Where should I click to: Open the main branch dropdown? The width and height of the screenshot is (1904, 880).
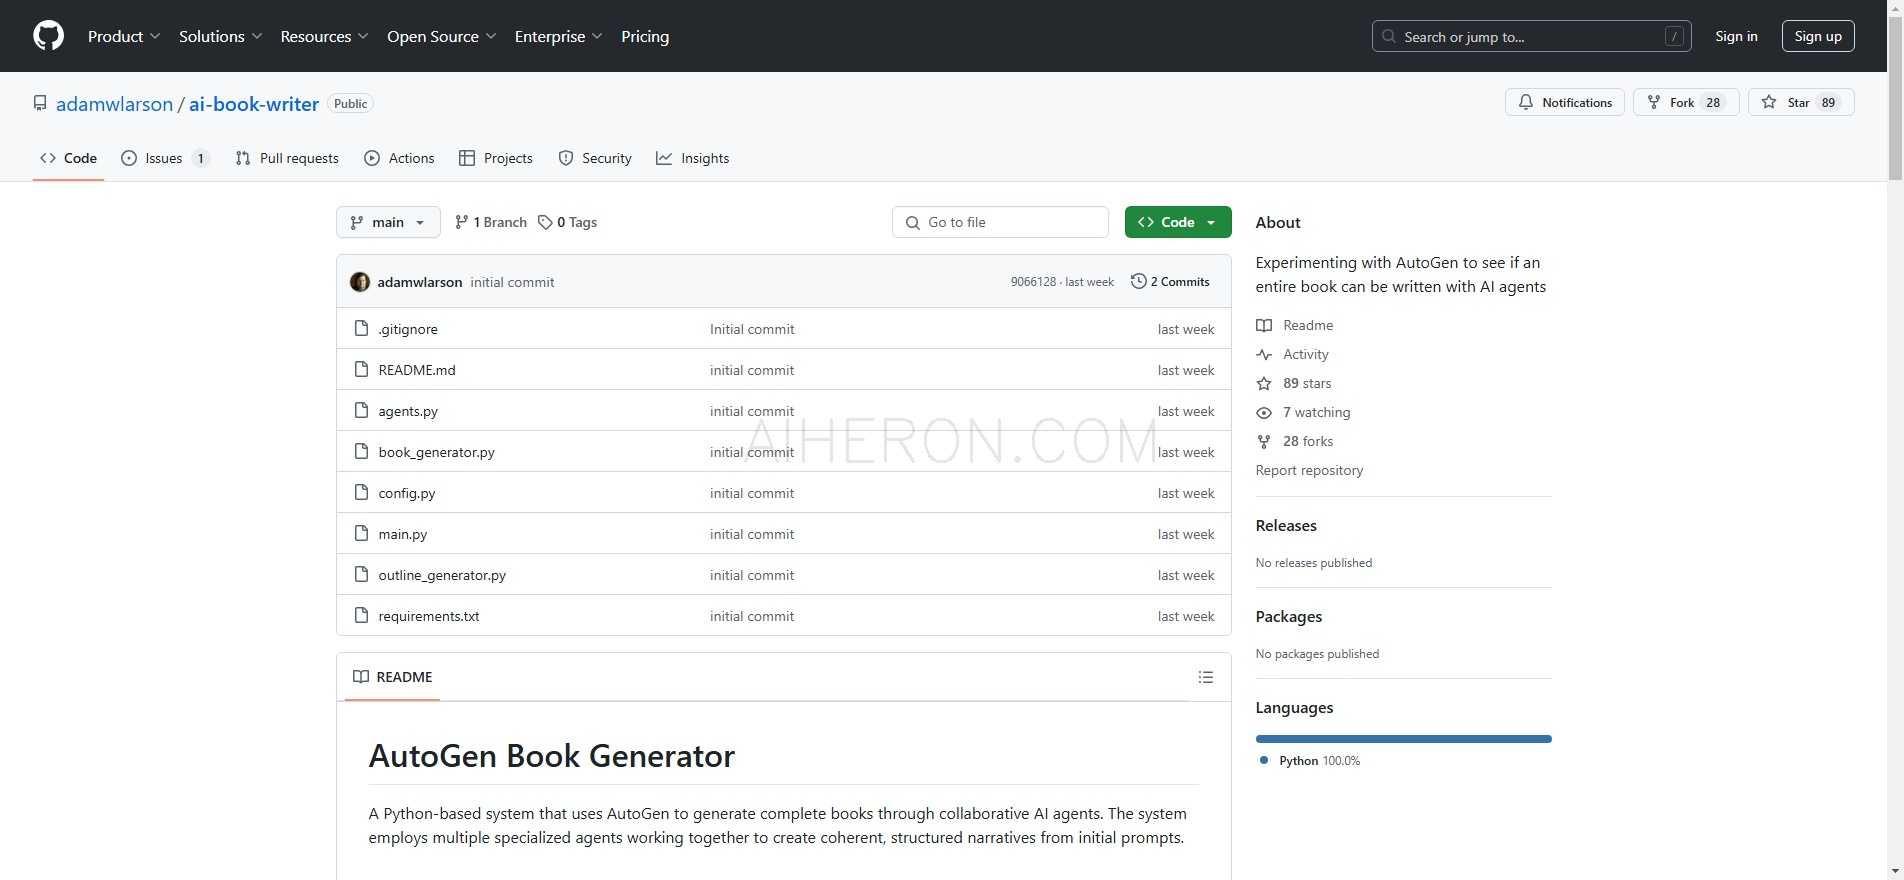388,222
